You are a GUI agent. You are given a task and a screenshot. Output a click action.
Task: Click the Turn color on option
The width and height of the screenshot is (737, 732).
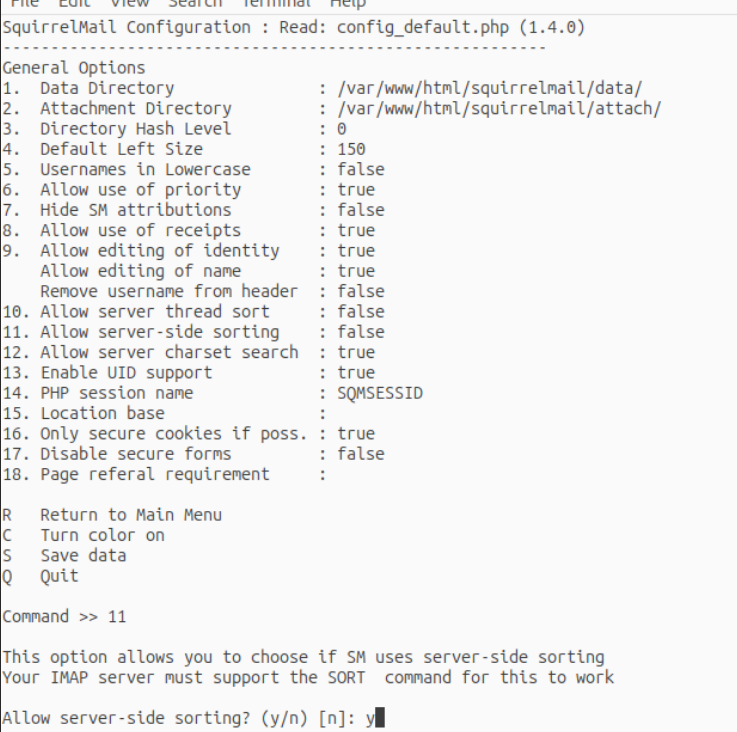click(x=83, y=535)
